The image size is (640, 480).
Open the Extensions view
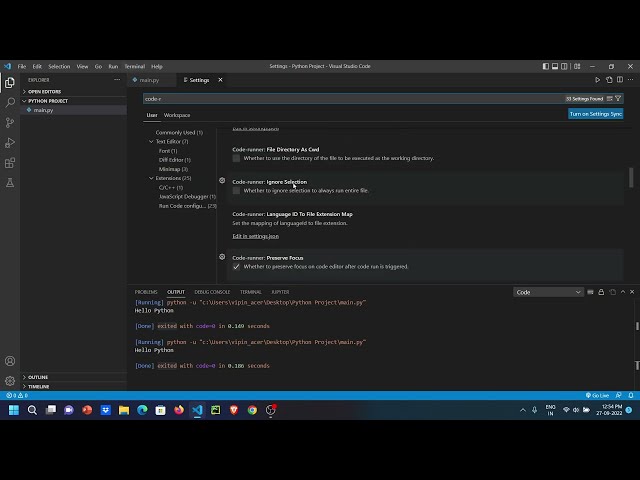10,163
